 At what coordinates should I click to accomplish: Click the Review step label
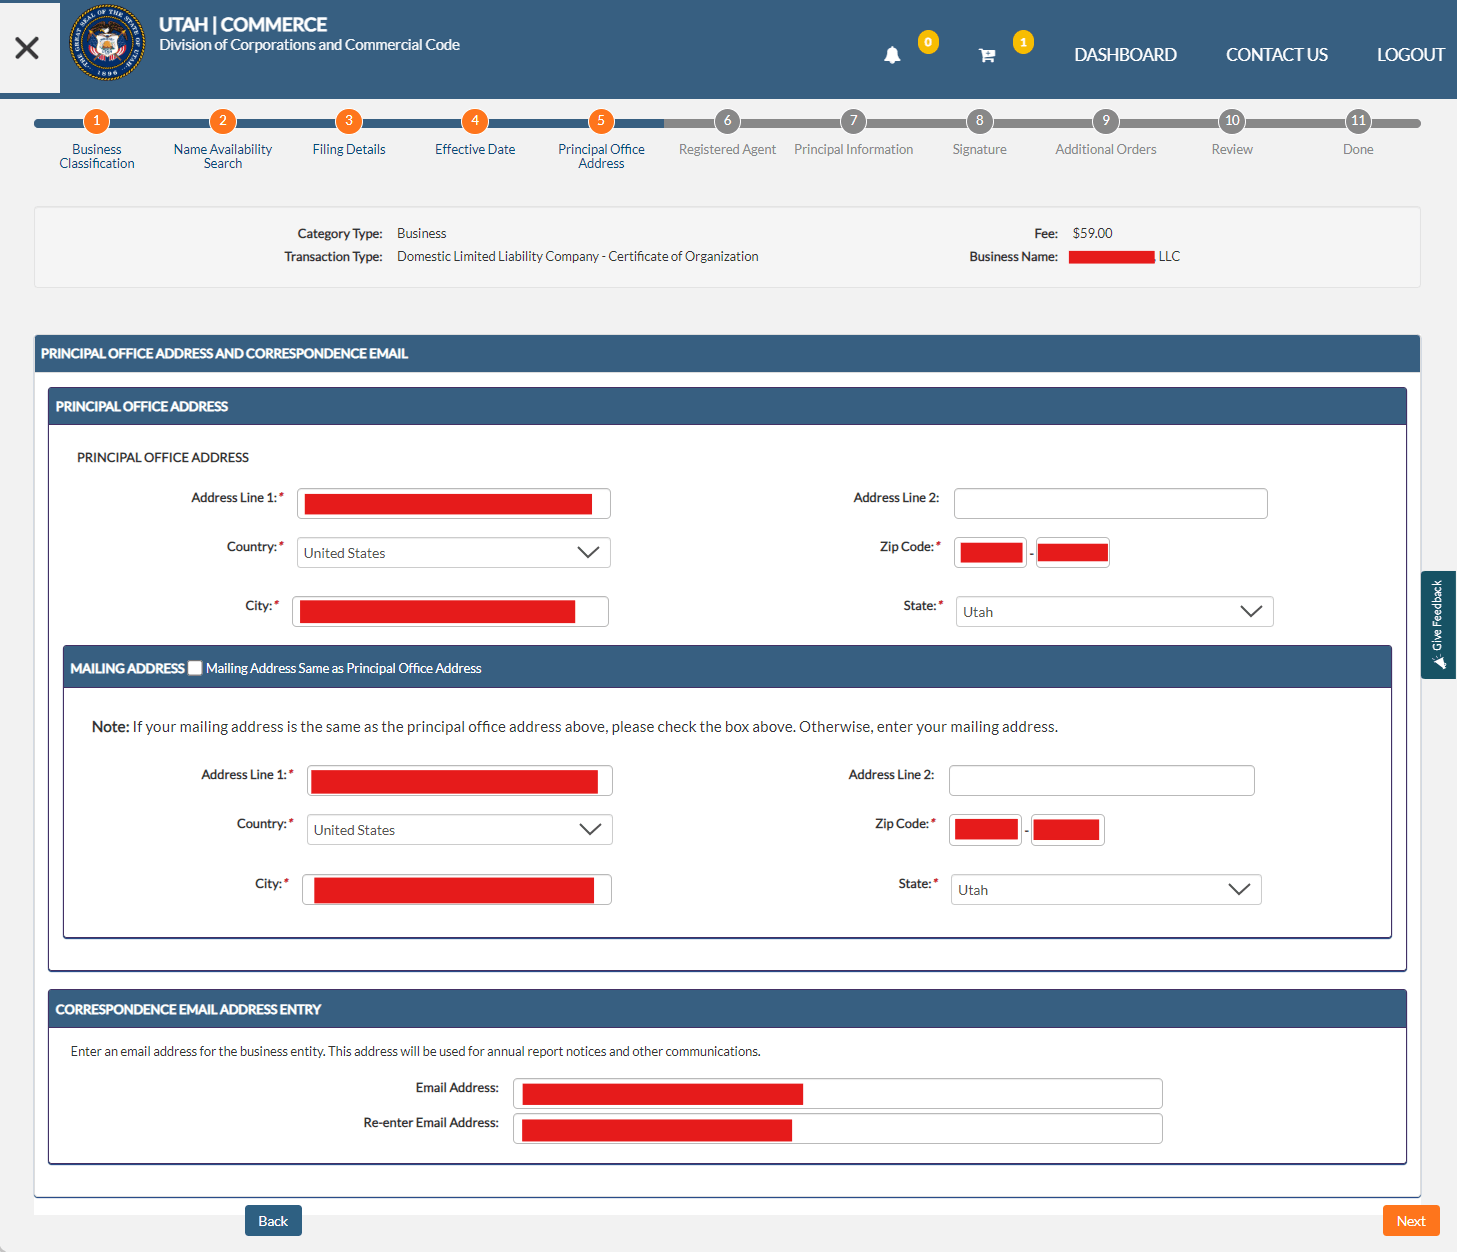tap(1232, 149)
